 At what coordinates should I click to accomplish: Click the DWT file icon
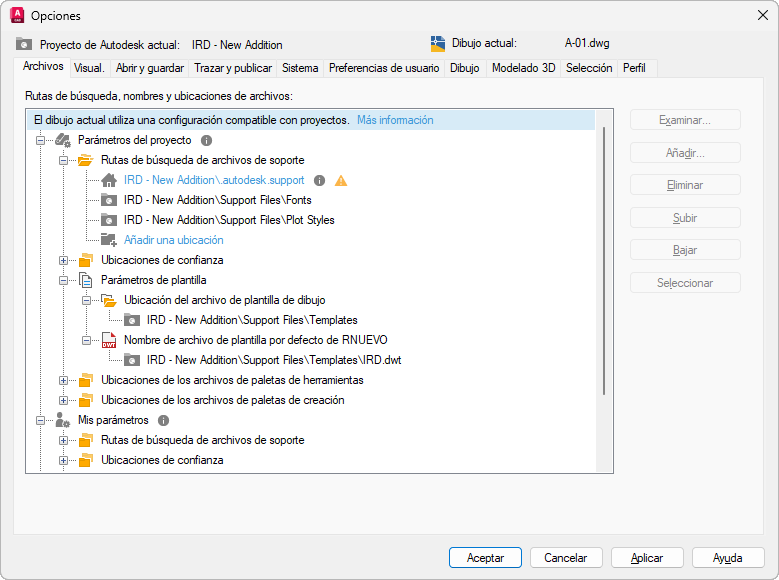click(109, 340)
